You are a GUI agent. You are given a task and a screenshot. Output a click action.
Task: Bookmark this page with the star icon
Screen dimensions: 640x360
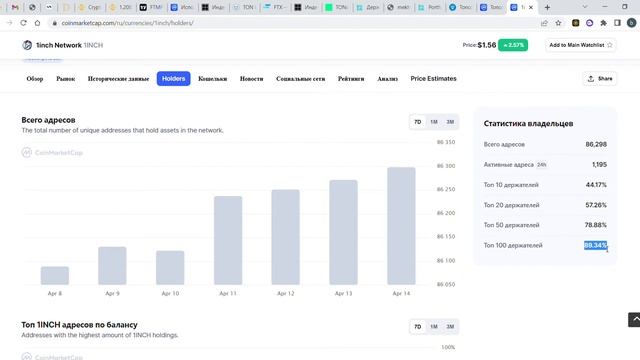pyautogui.click(x=558, y=23)
